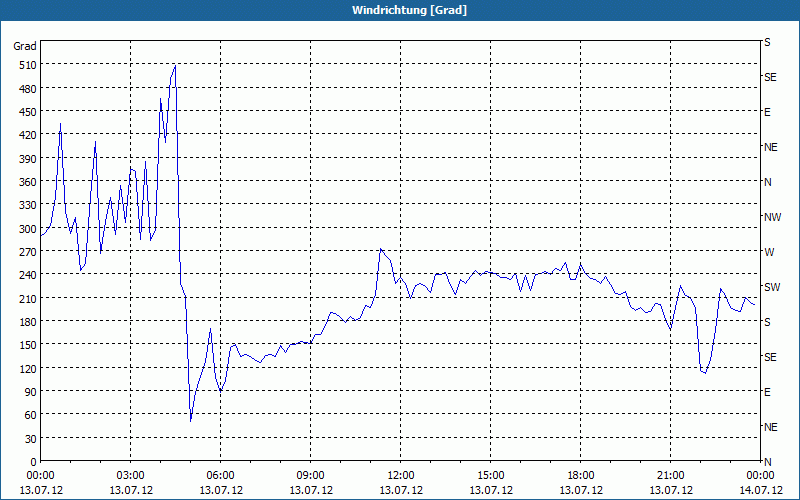Select the 180 y-axis value

(x=28, y=322)
